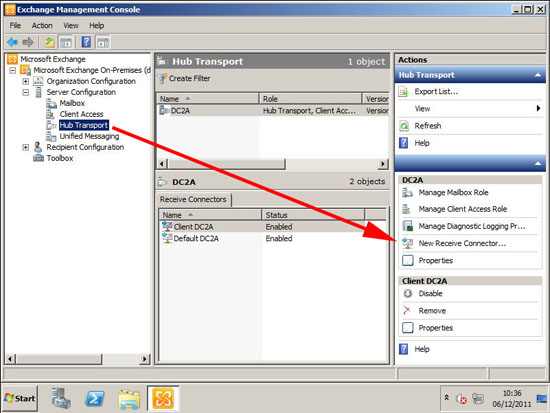The height and width of the screenshot is (413, 550).
Task: Click Enabled status of Default DC2A
Action: [279, 239]
